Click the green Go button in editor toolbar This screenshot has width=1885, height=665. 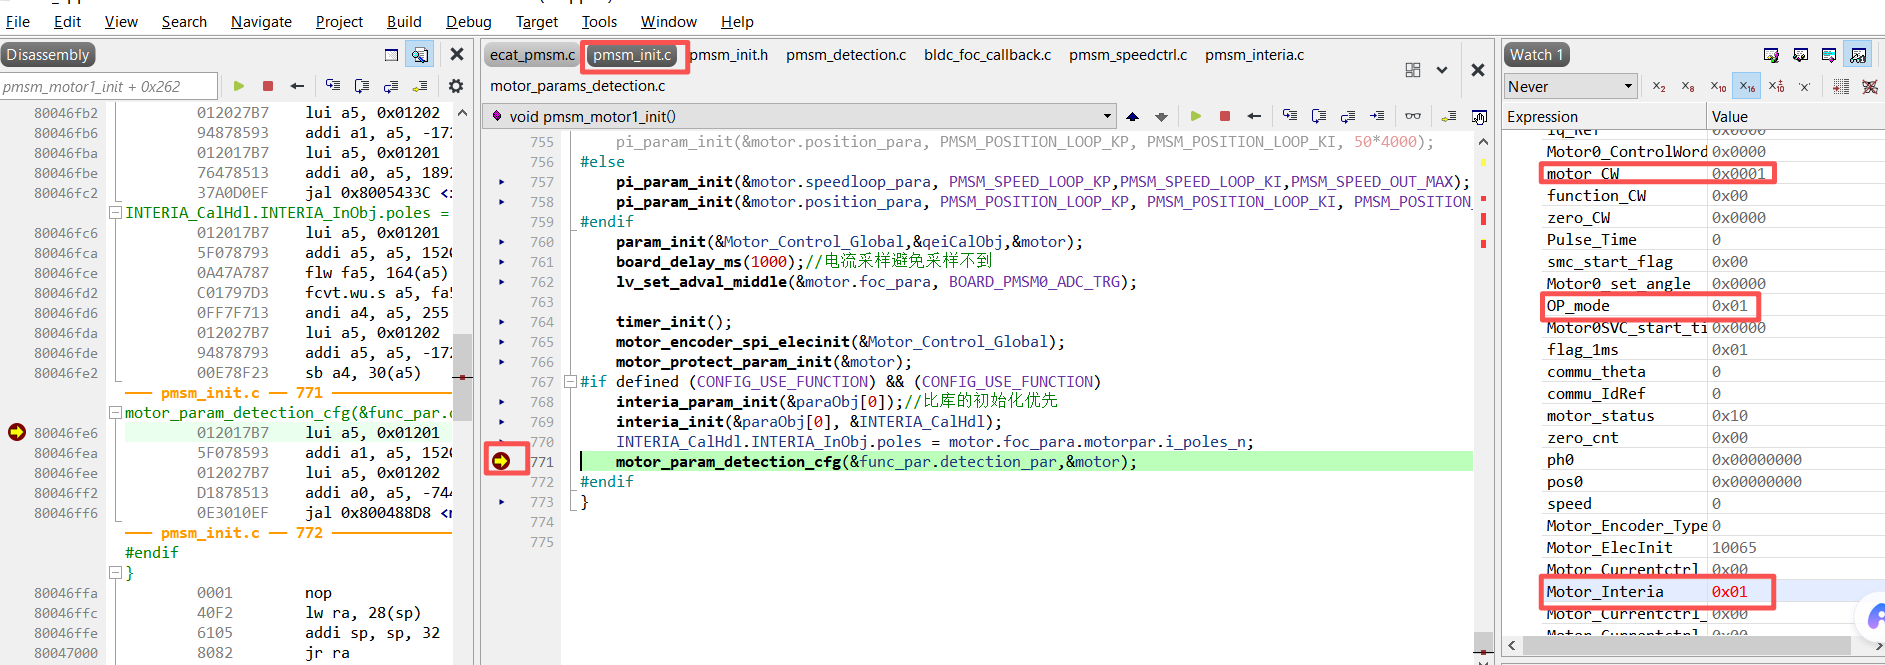coord(1196,117)
